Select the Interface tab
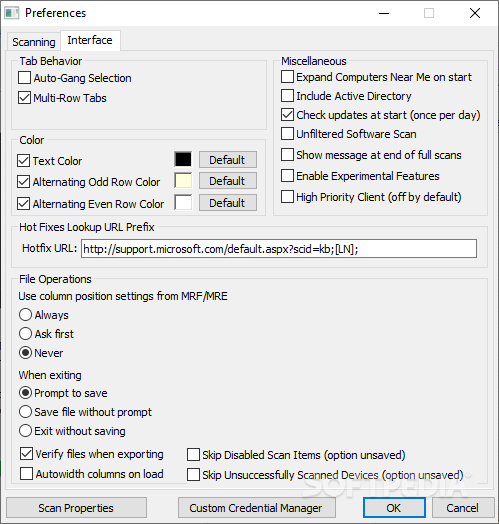Image resolution: width=499 pixels, height=524 pixels. tap(90, 40)
